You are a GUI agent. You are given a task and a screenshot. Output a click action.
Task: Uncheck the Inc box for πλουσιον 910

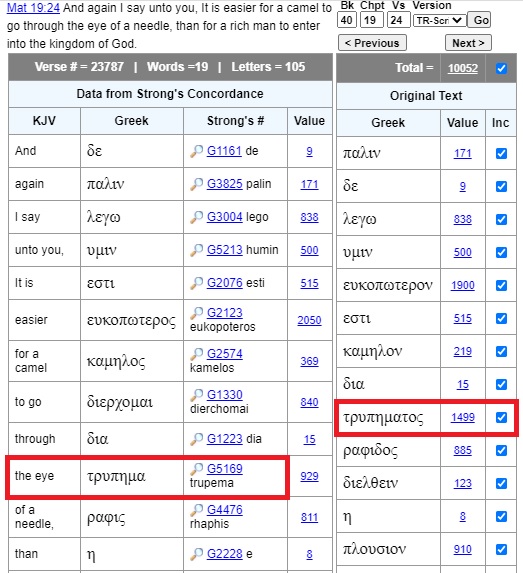[501, 549]
